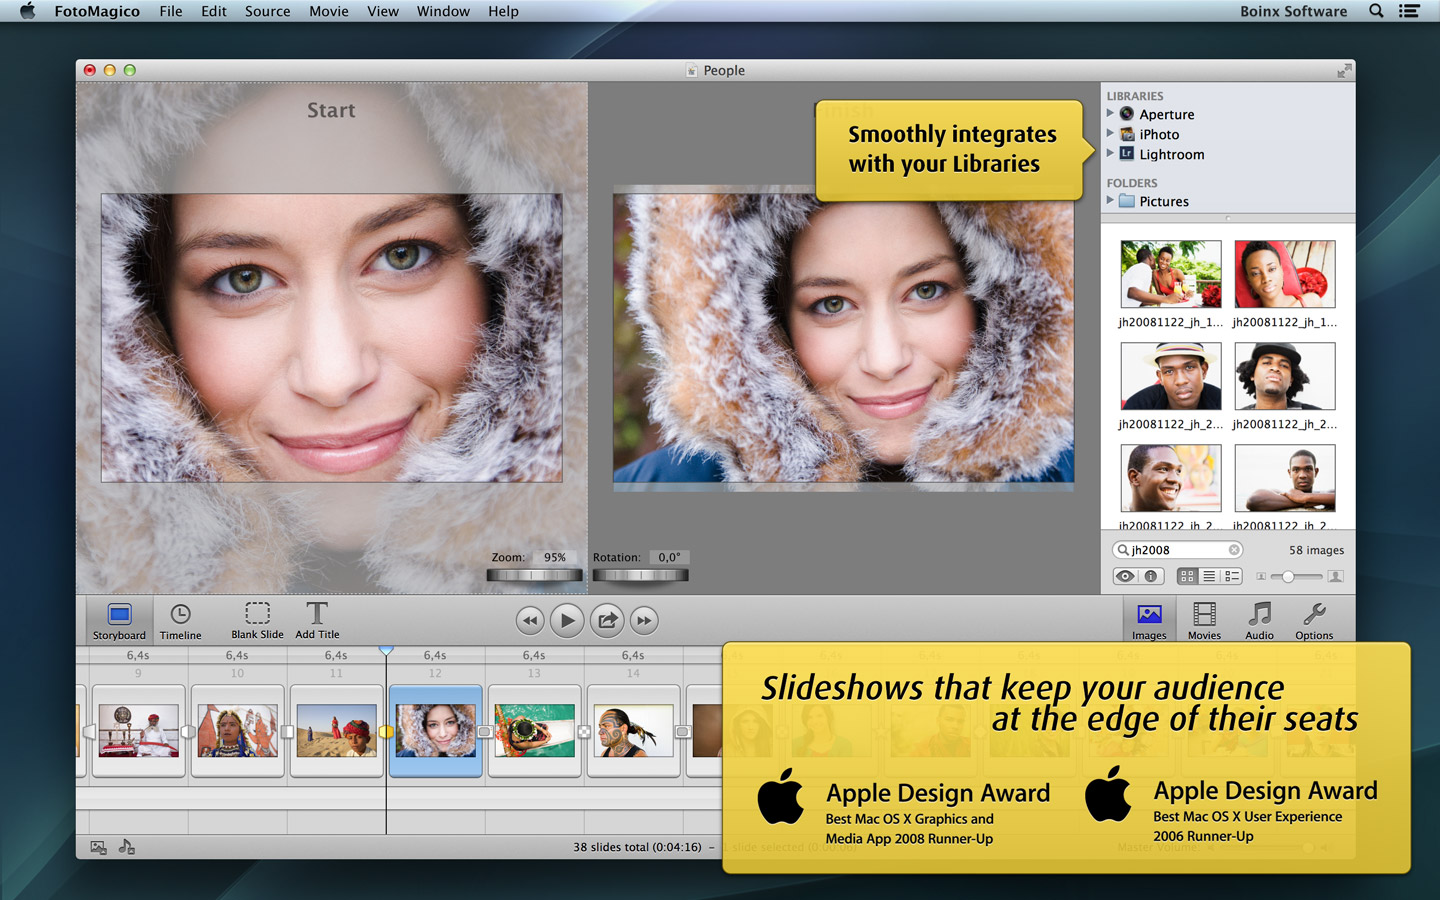Show the Movies browser

point(1204,620)
